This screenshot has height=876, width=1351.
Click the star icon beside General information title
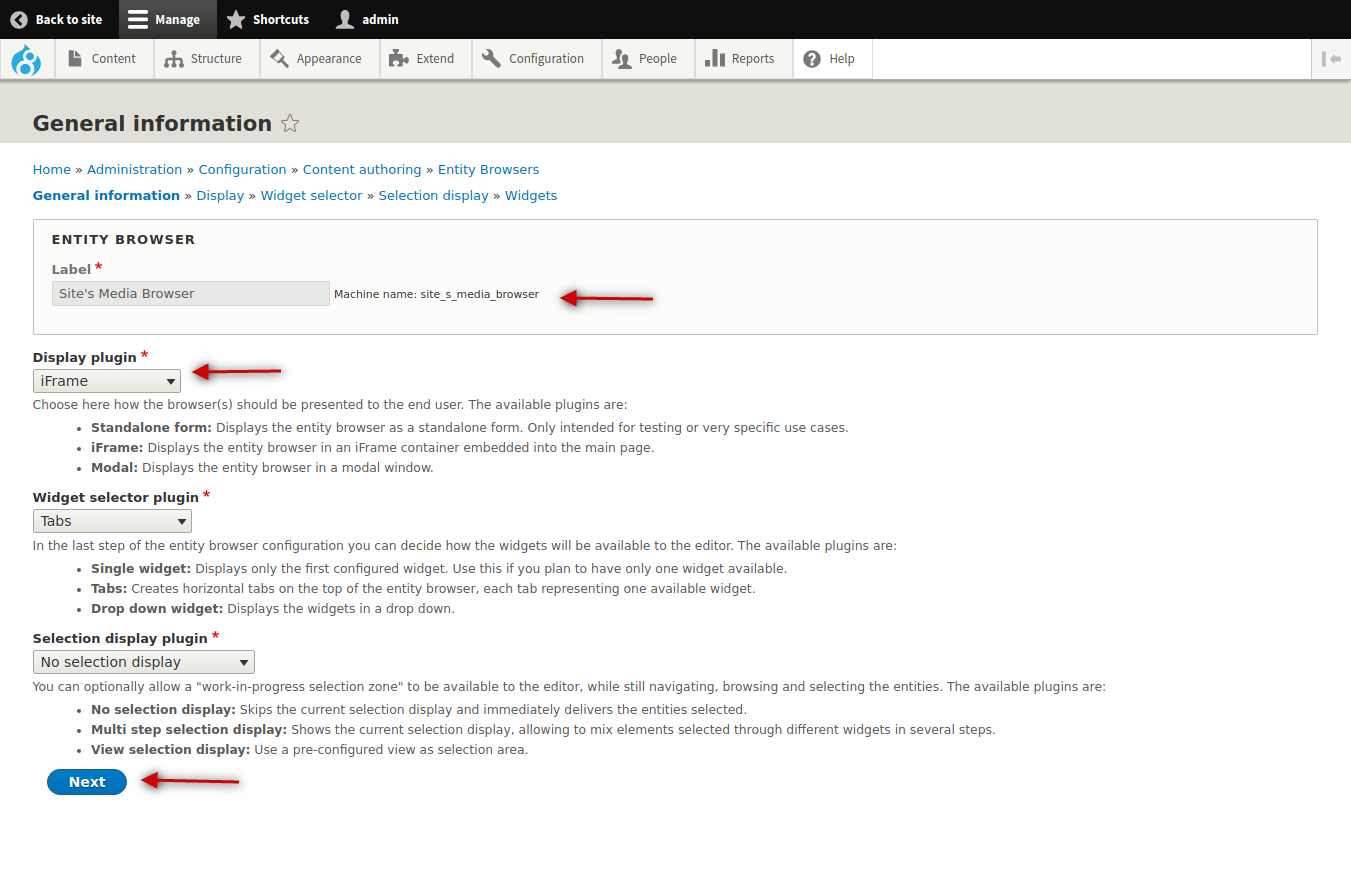pyautogui.click(x=290, y=124)
